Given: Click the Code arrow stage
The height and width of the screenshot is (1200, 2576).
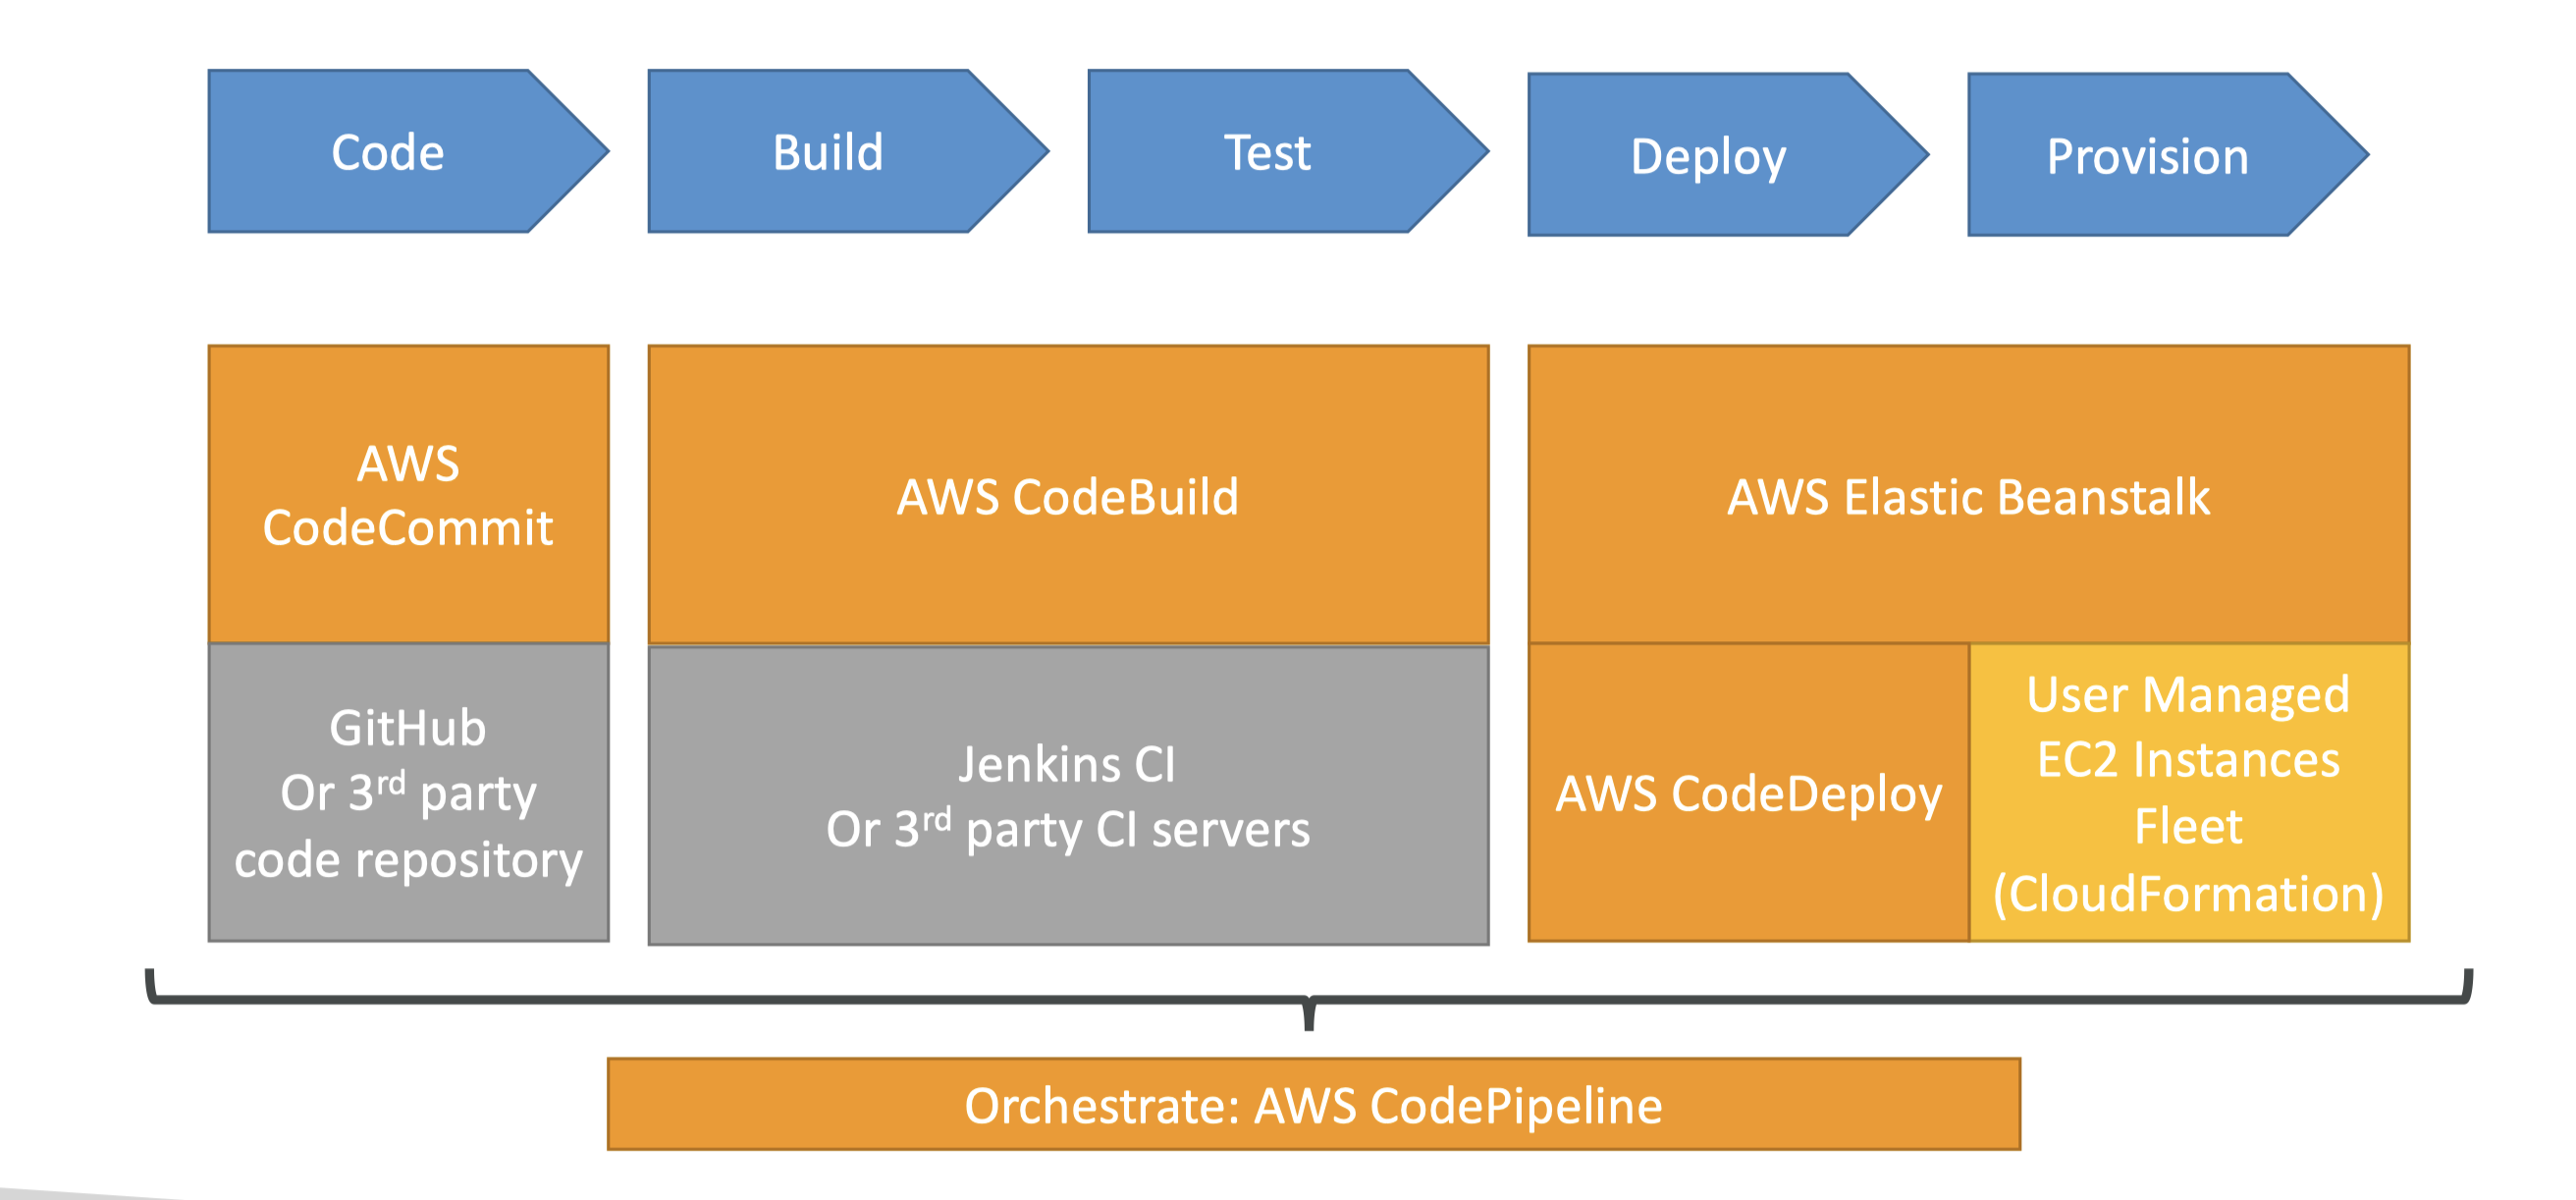Looking at the screenshot, I should (x=388, y=152).
